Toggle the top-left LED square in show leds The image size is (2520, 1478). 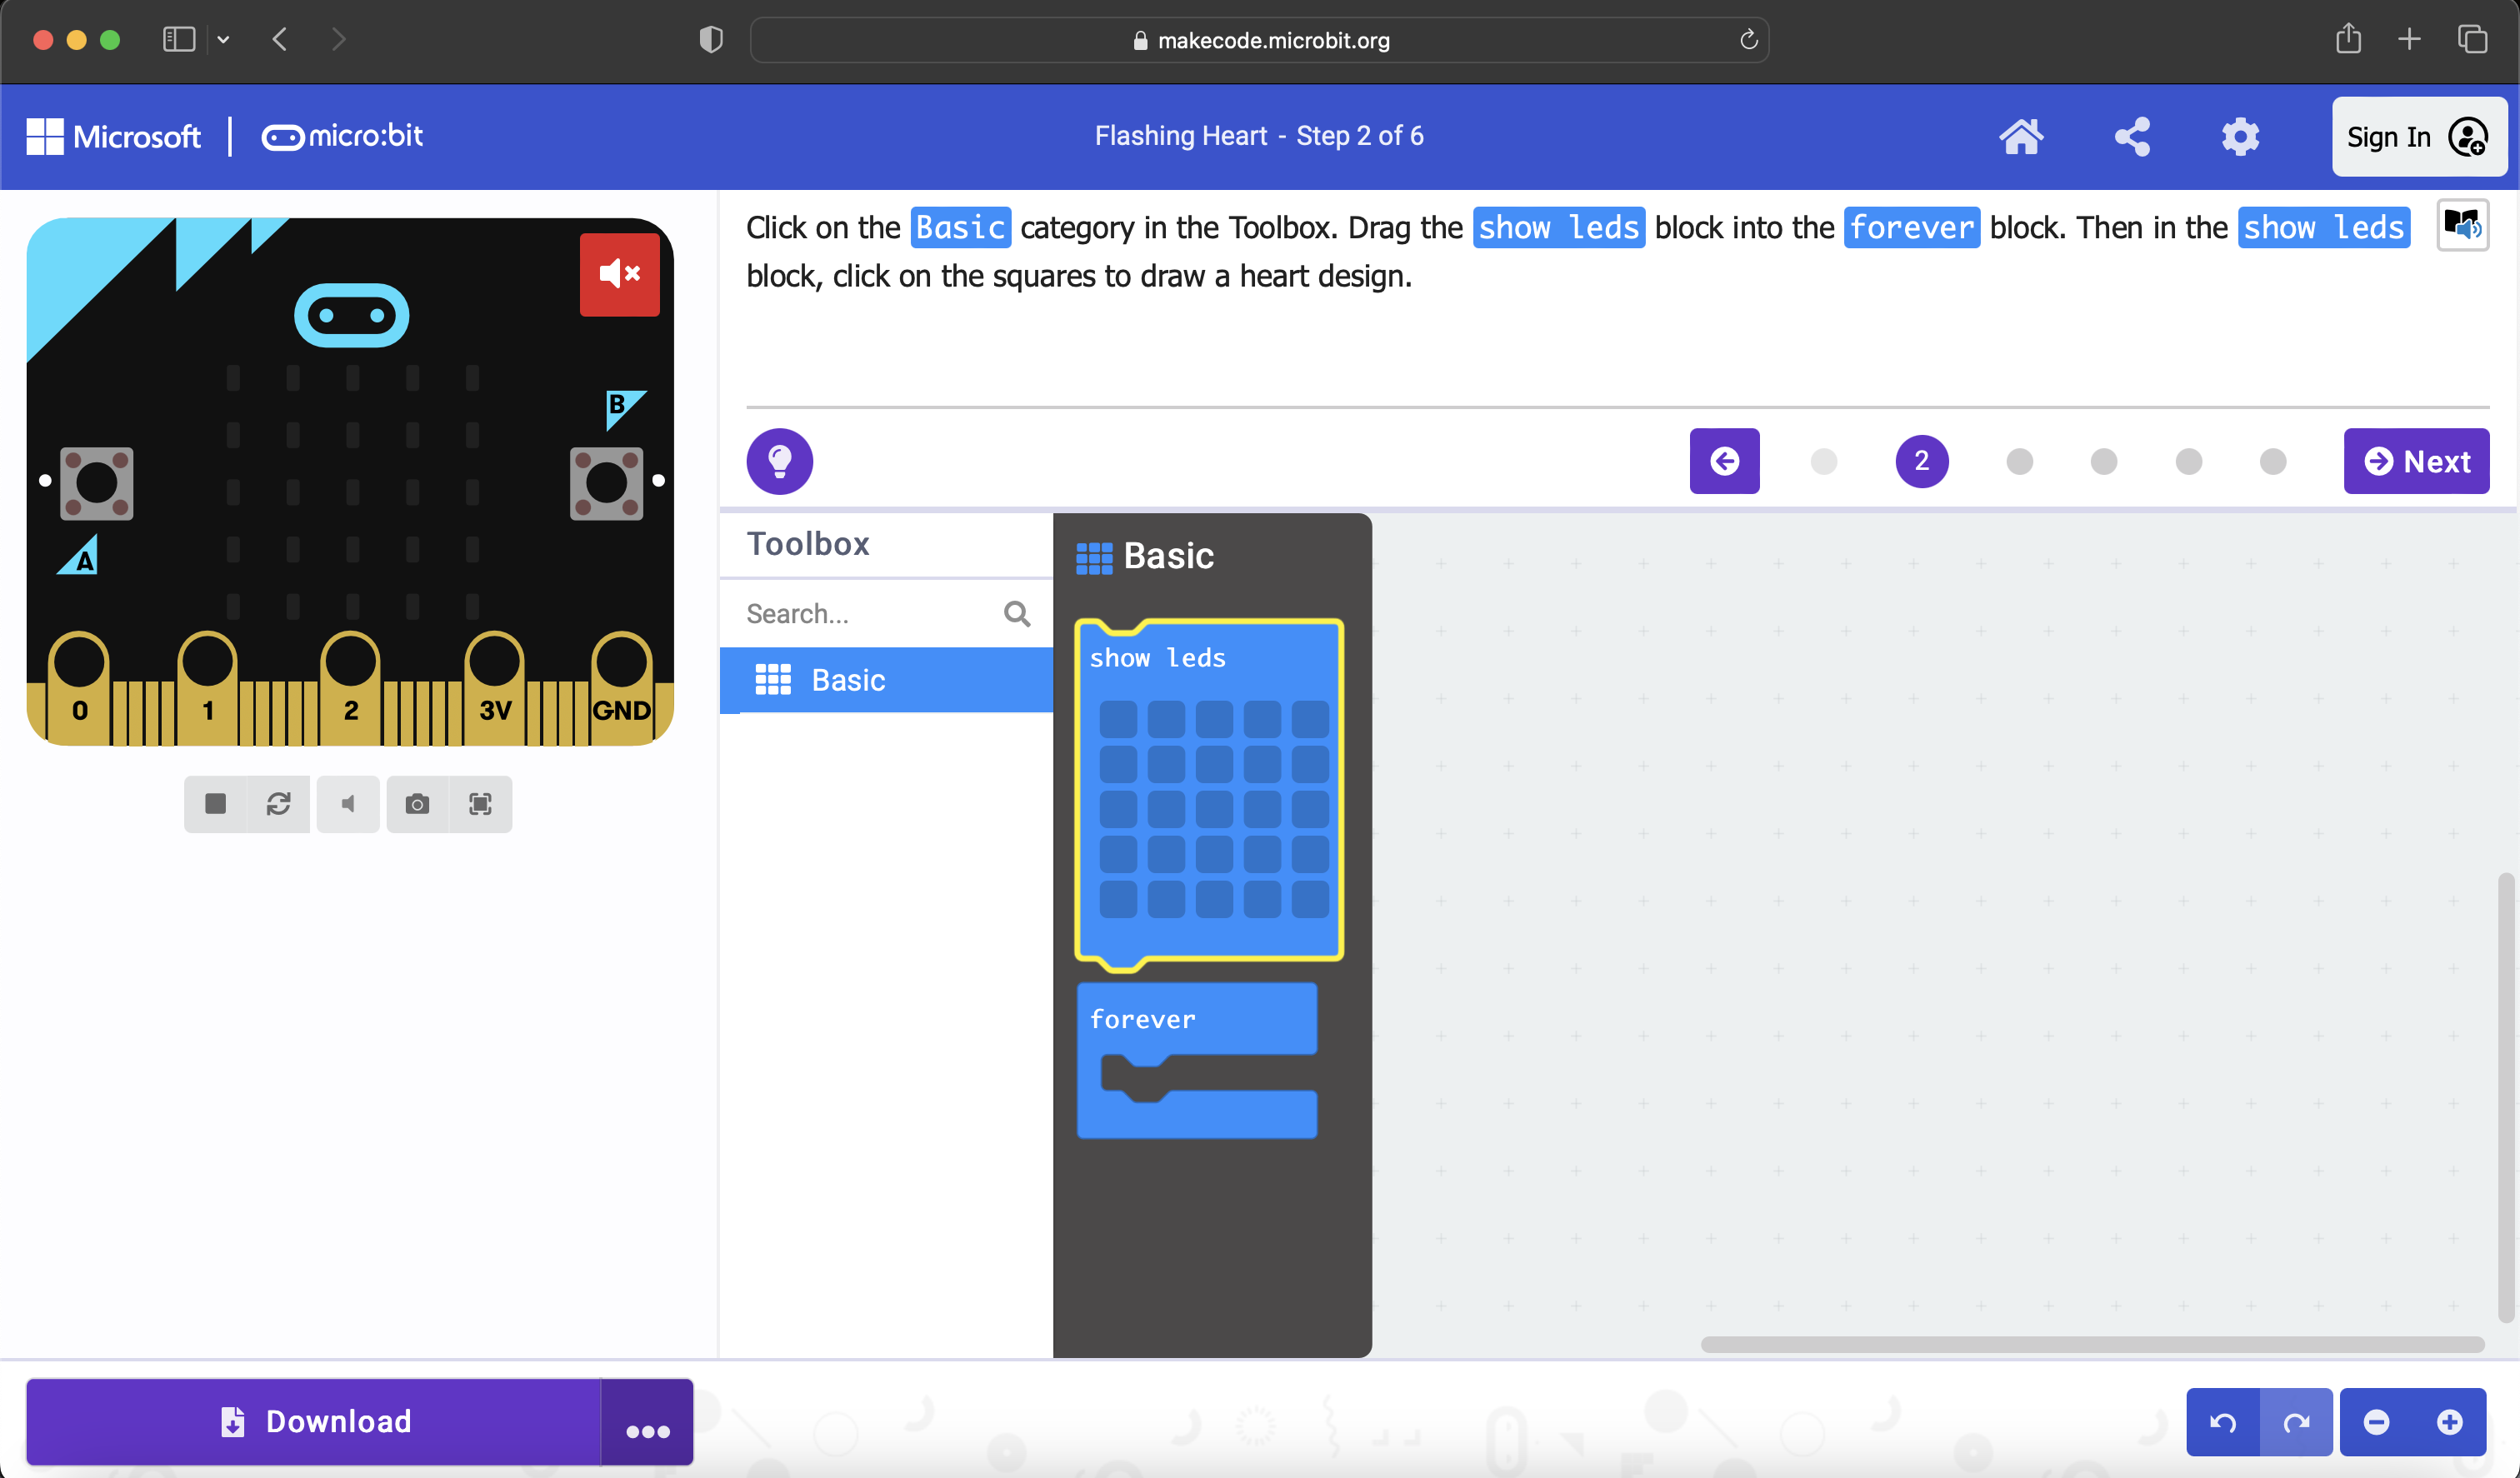[x=1117, y=719]
